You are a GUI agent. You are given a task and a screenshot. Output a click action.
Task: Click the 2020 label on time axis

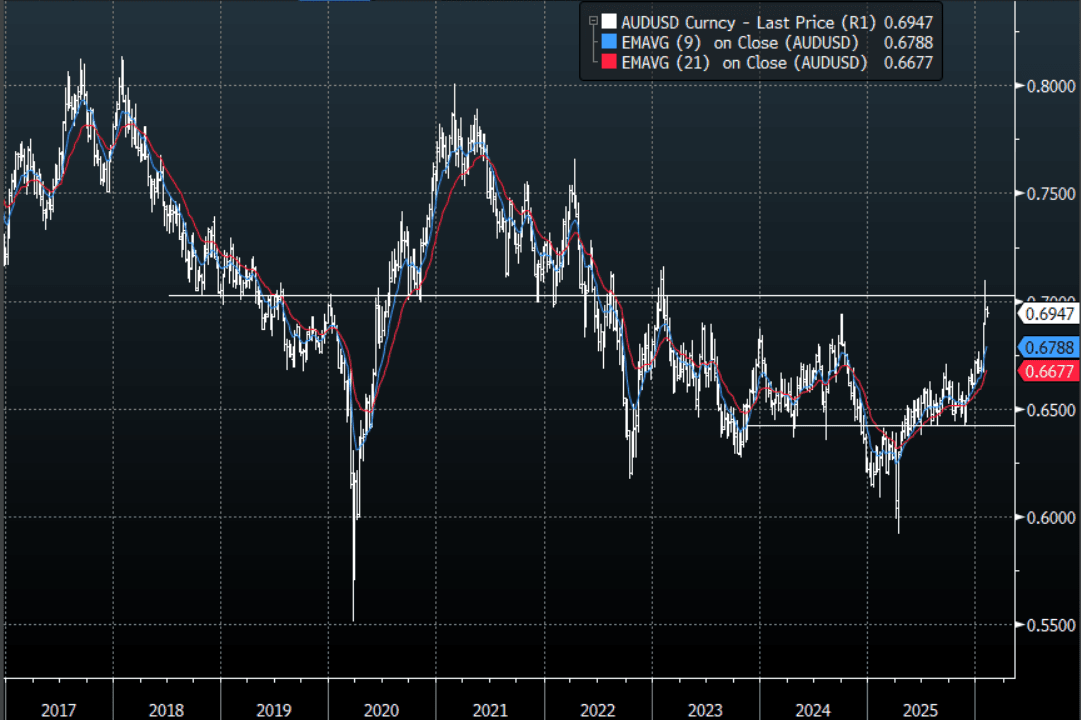tap(381, 710)
